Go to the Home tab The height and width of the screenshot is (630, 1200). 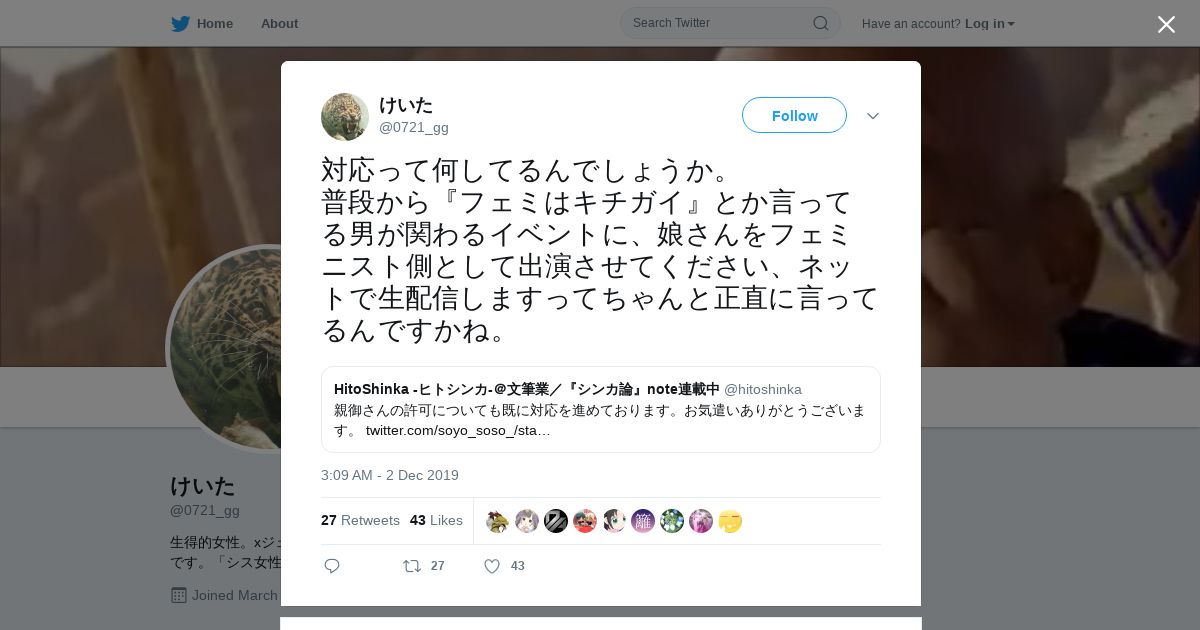coord(214,23)
